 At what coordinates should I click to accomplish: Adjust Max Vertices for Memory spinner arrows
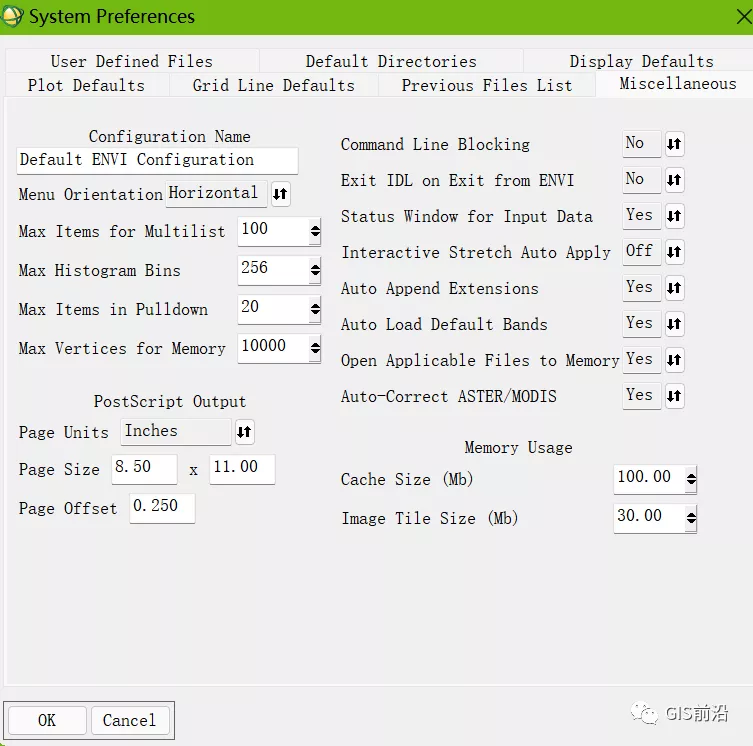(x=315, y=348)
